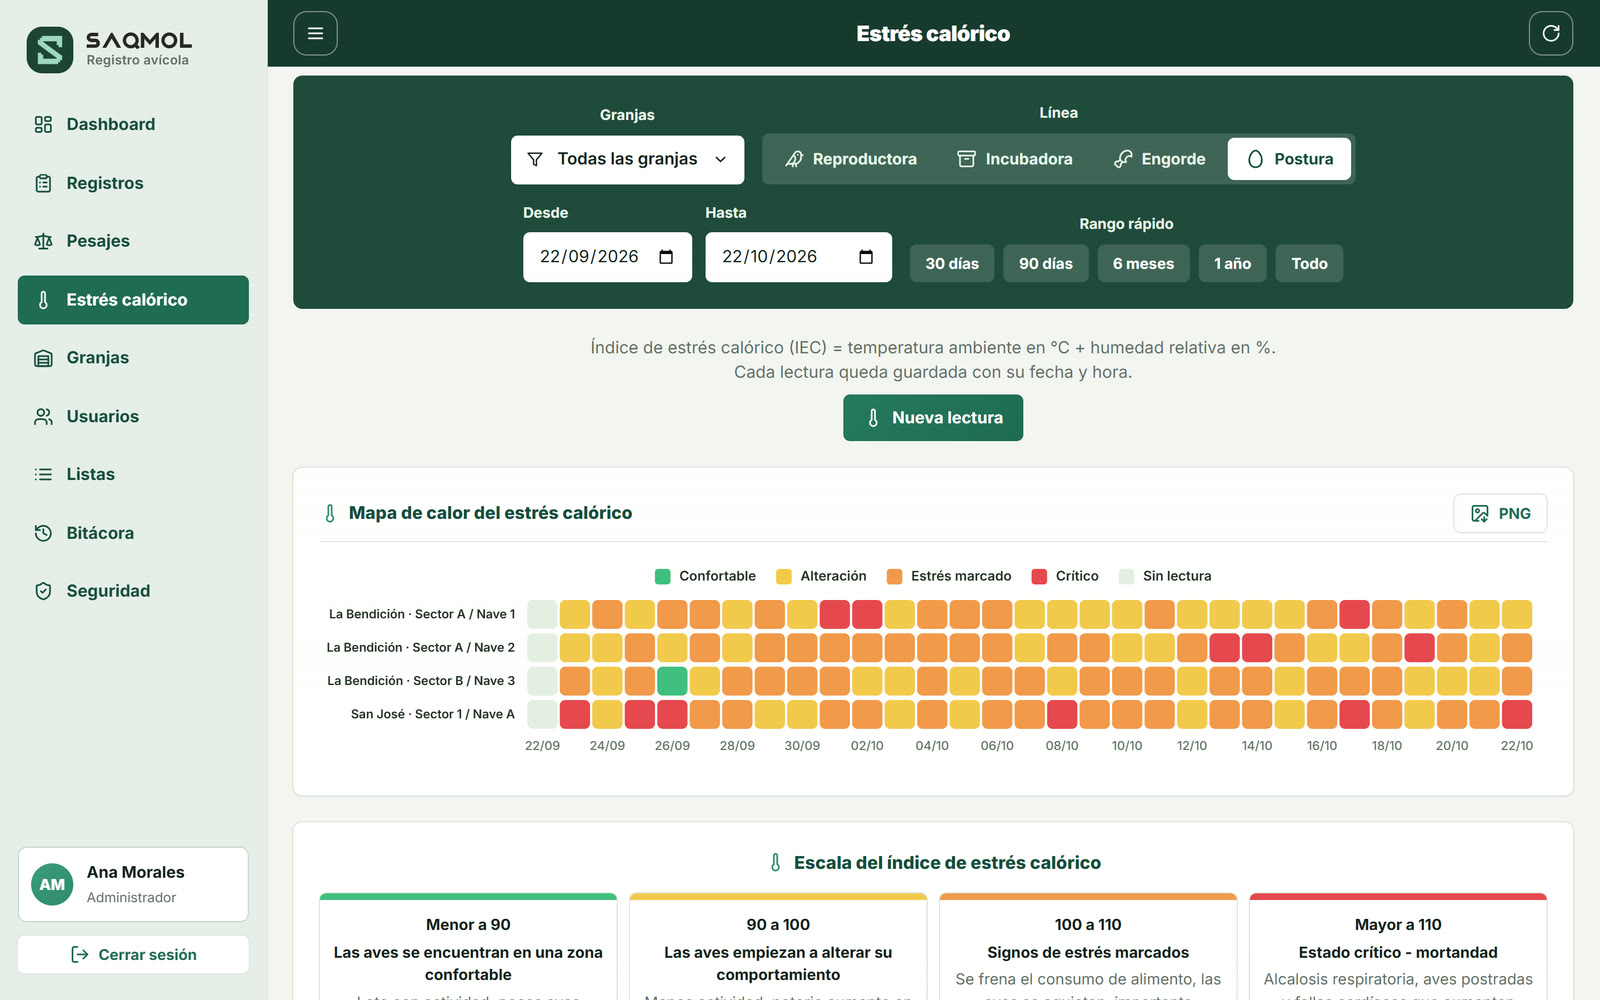Choose the 90 días quick range
This screenshot has width=1600, height=1000.
coord(1046,264)
